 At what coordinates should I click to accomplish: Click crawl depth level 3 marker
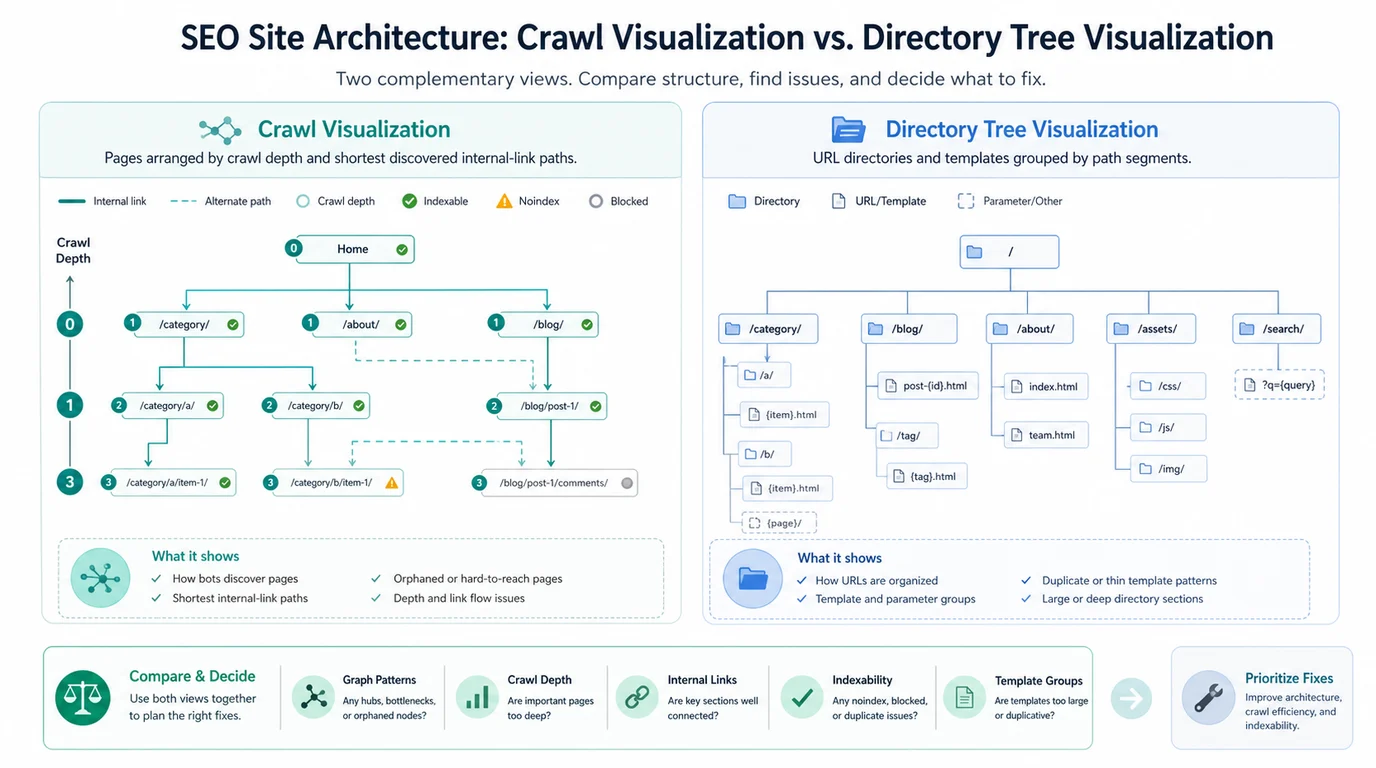(x=69, y=482)
